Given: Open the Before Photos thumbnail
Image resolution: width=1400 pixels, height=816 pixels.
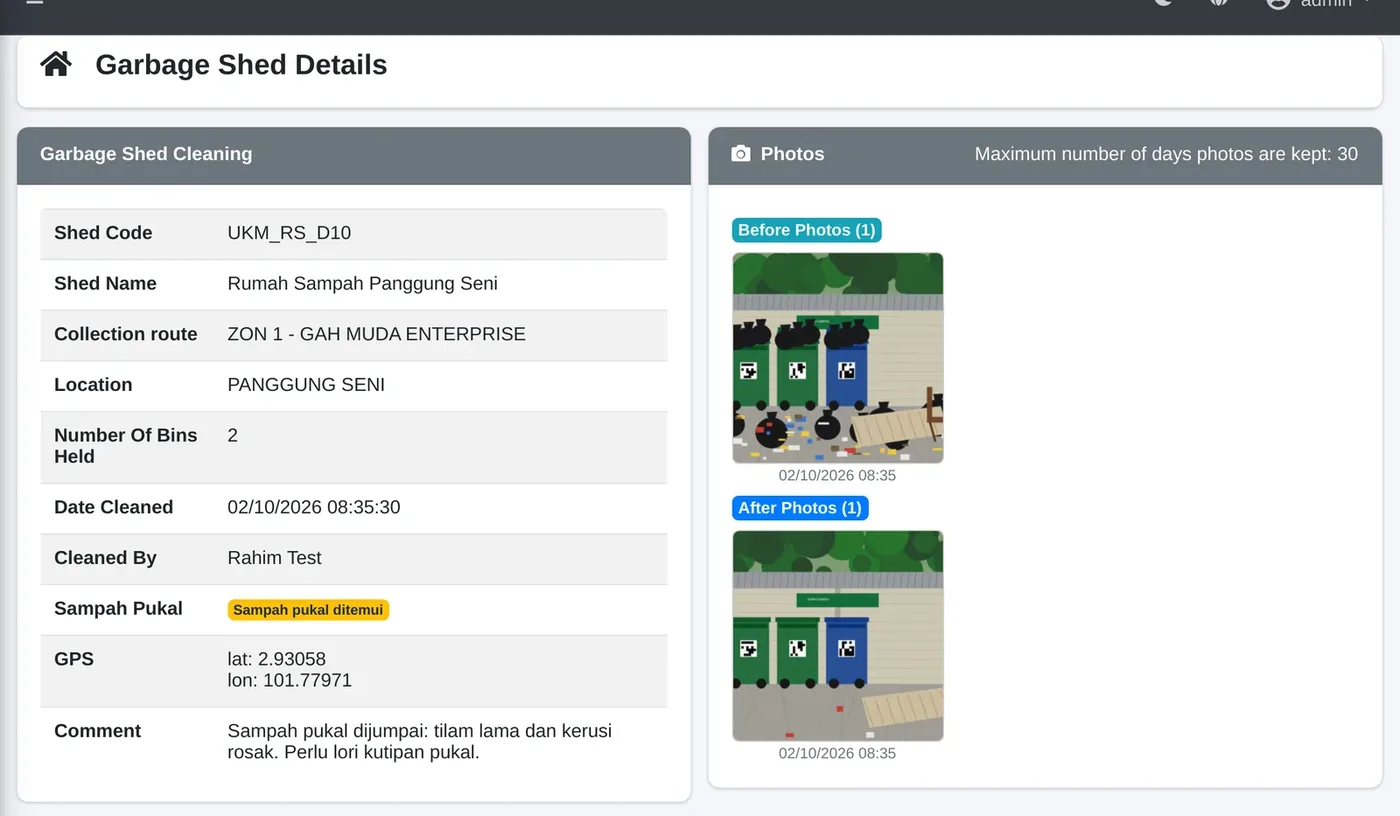Looking at the screenshot, I should (838, 358).
